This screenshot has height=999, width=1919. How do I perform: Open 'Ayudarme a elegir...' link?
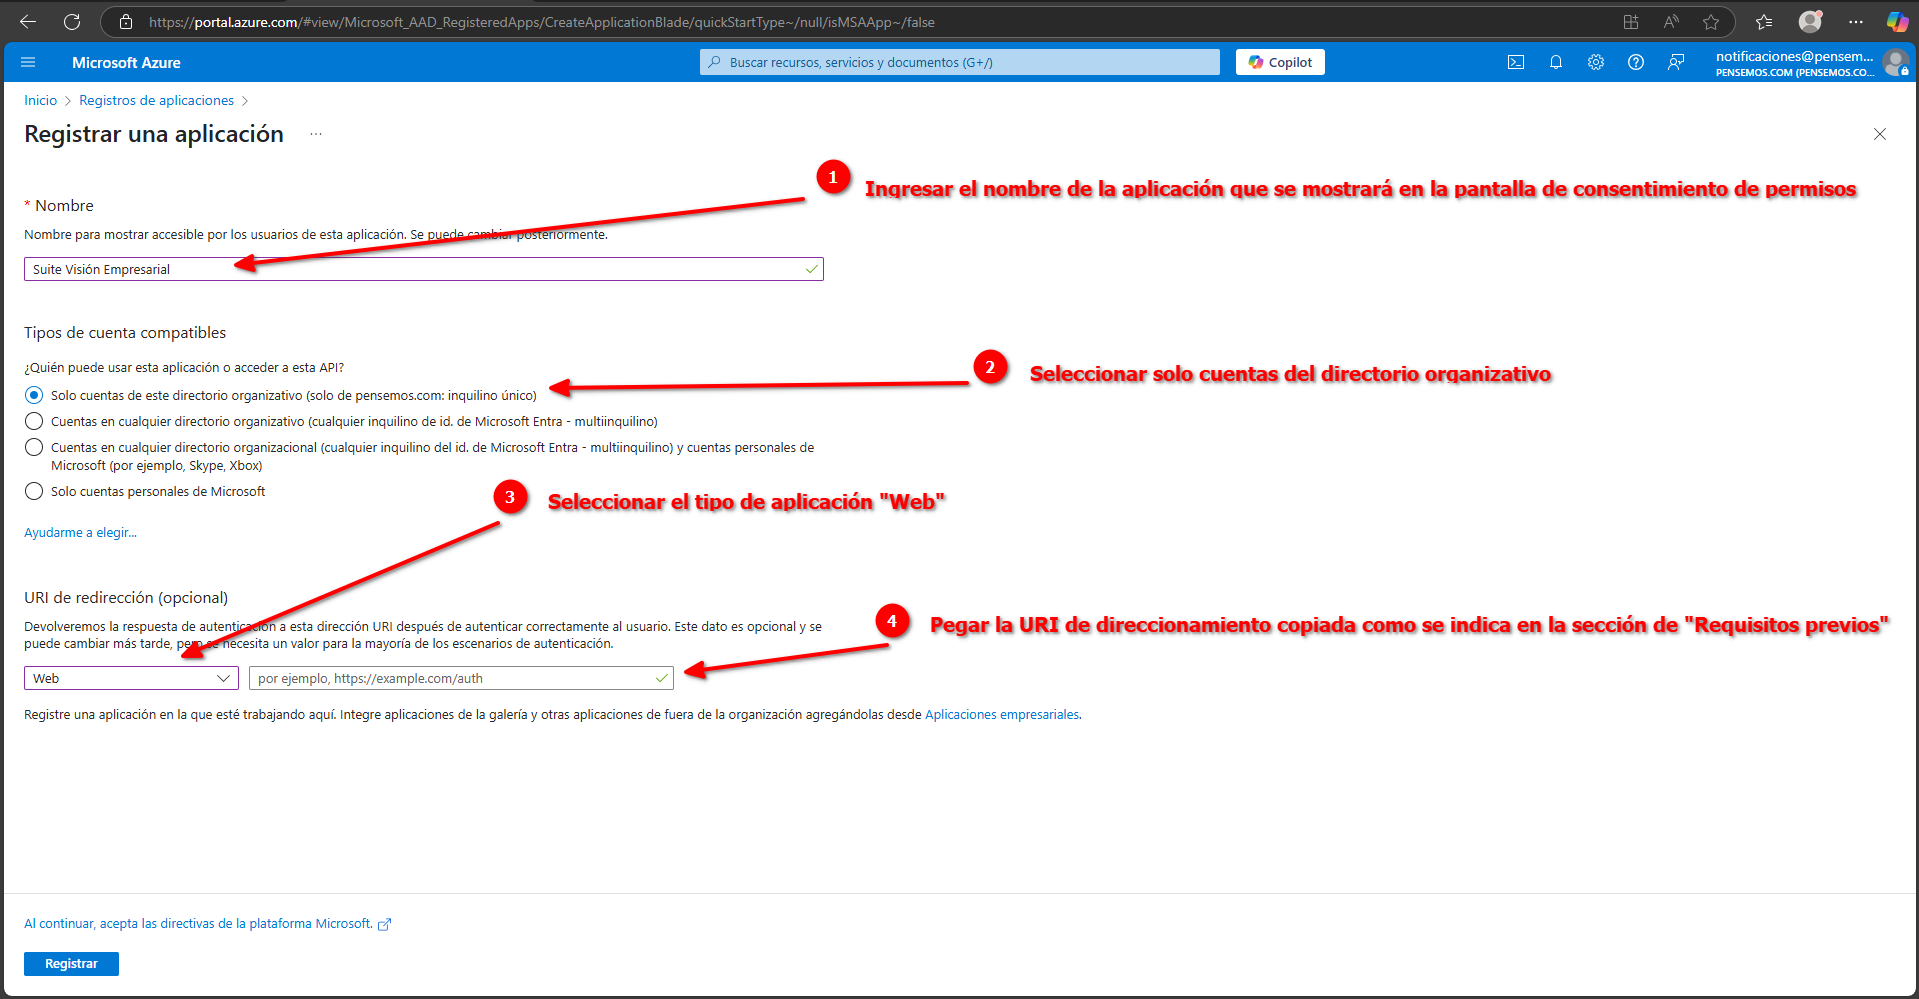[80, 532]
